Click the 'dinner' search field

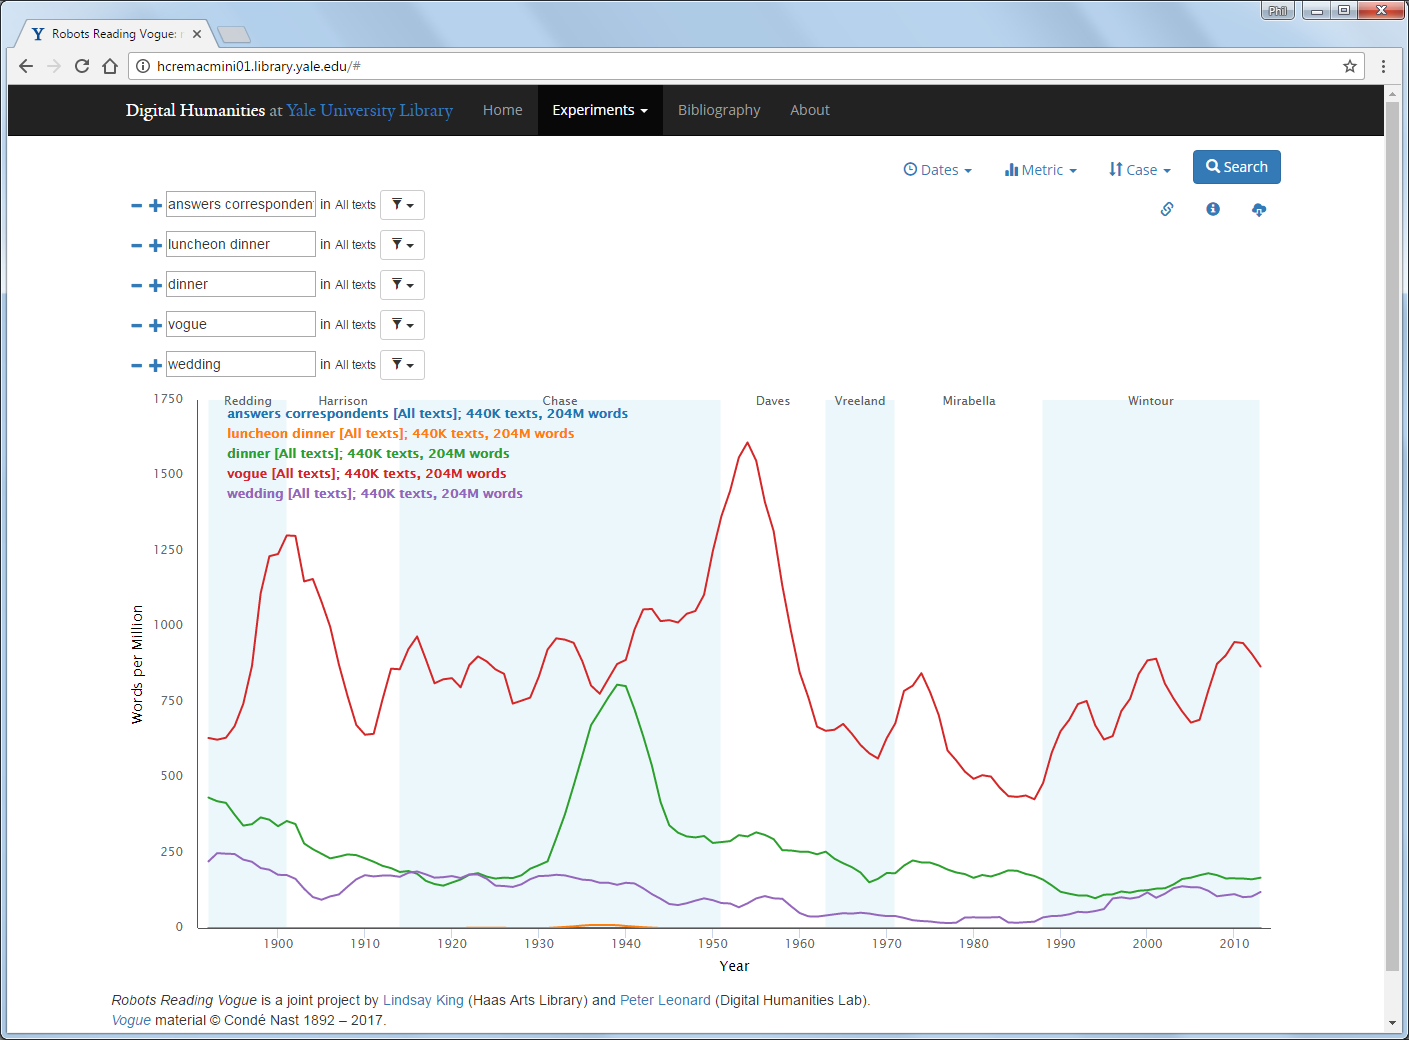241,284
